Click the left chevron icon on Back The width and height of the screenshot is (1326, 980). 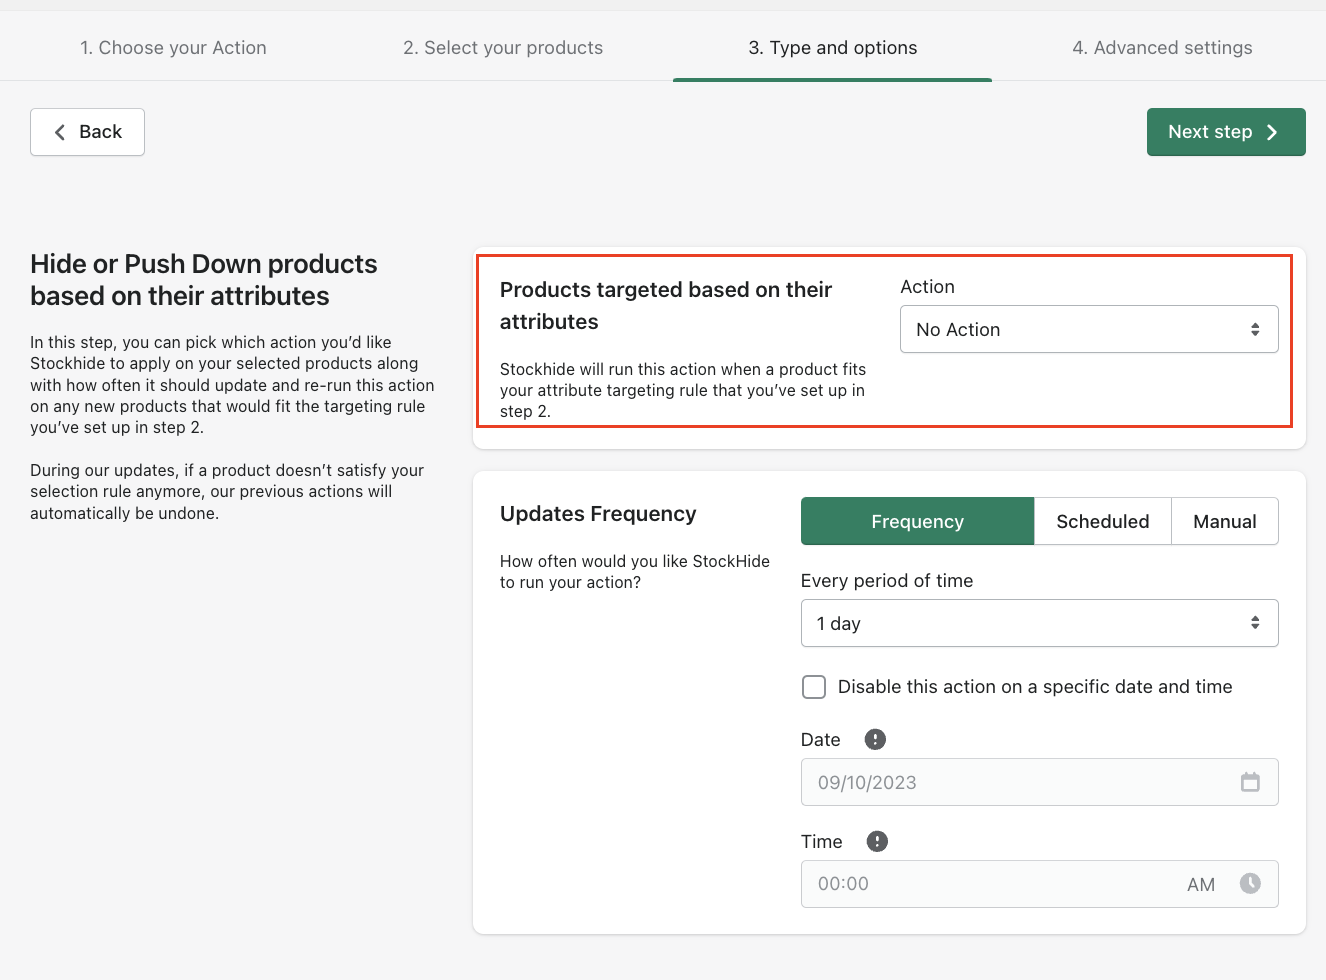pos(60,132)
